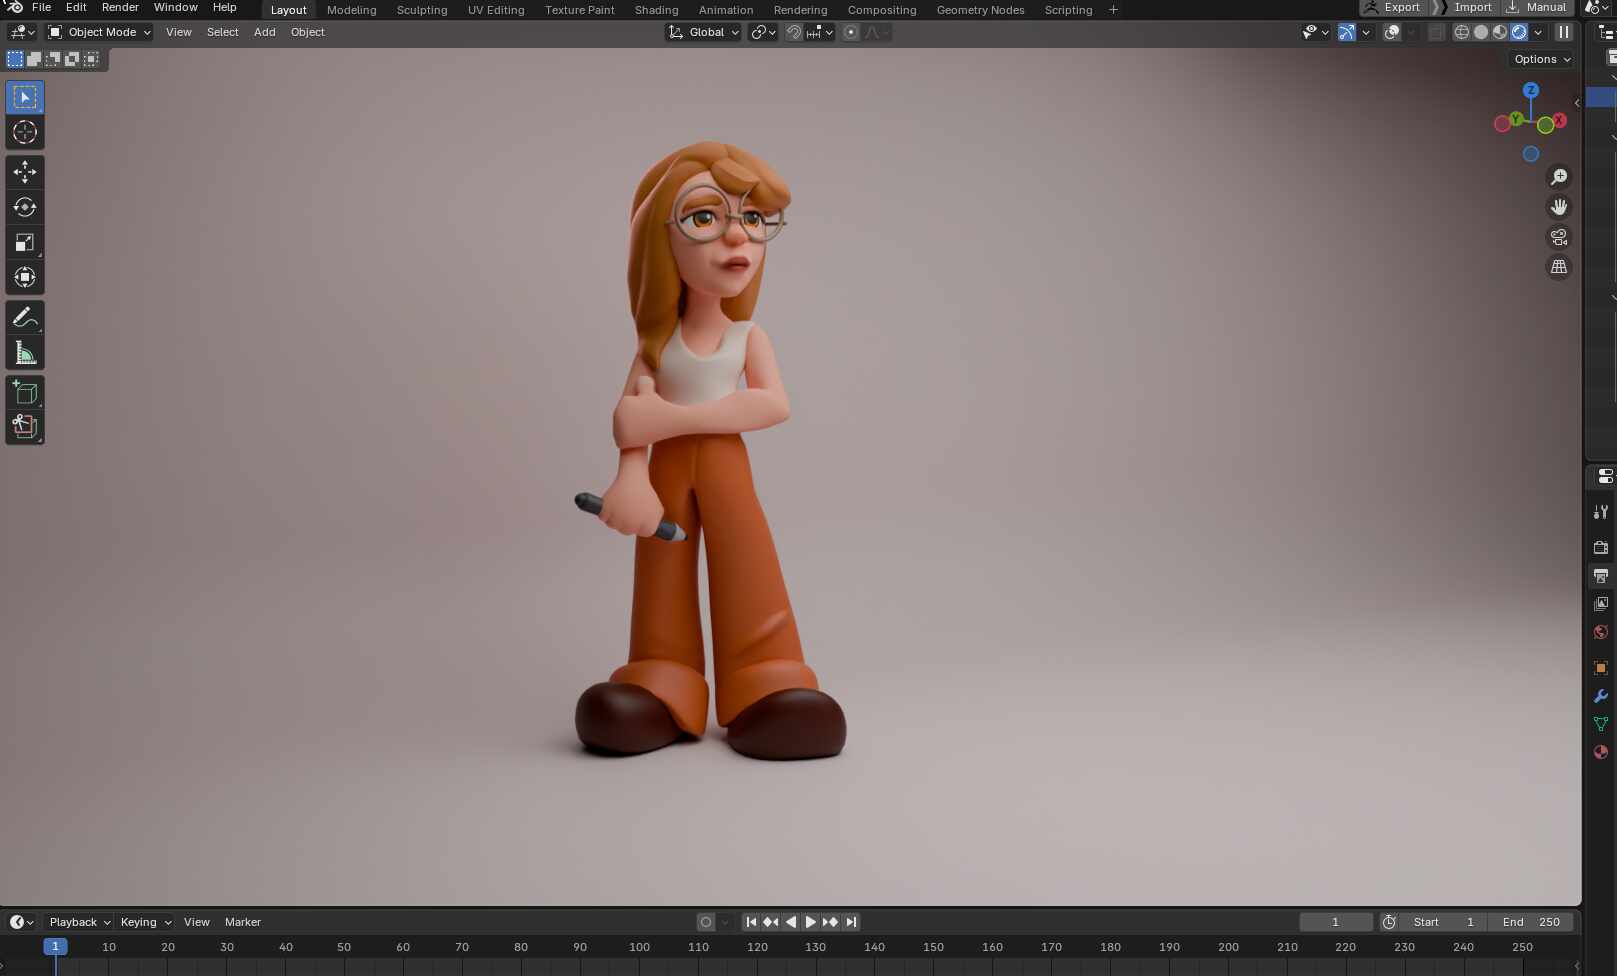The height and width of the screenshot is (976, 1617).
Task: Enable snapping magnet toggle
Action: pyautogui.click(x=794, y=32)
